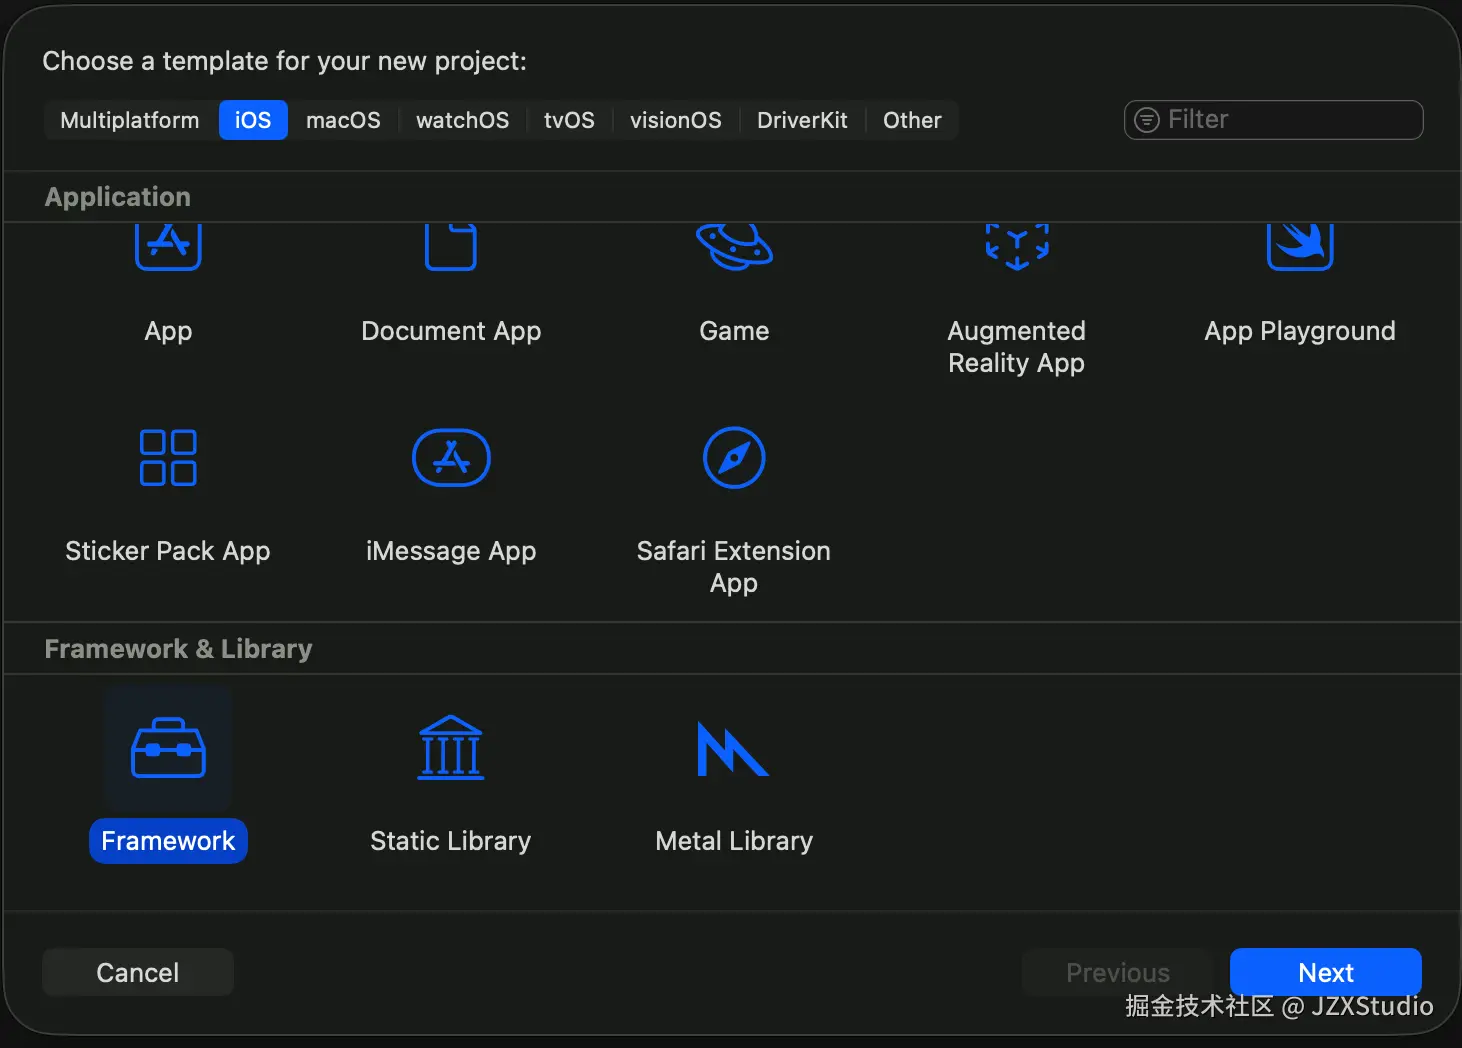Image resolution: width=1462 pixels, height=1048 pixels.
Task: Switch to the Multiplatform tab
Action: tap(130, 120)
